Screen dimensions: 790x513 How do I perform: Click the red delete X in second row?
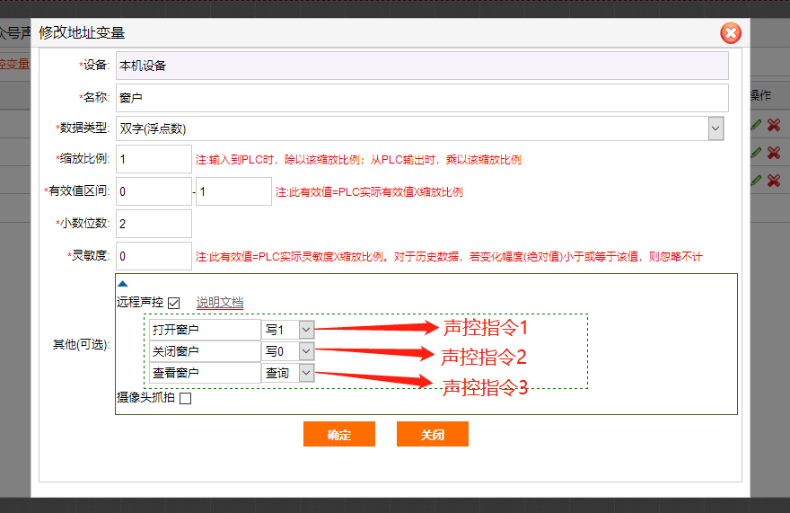(x=773, y=153)
